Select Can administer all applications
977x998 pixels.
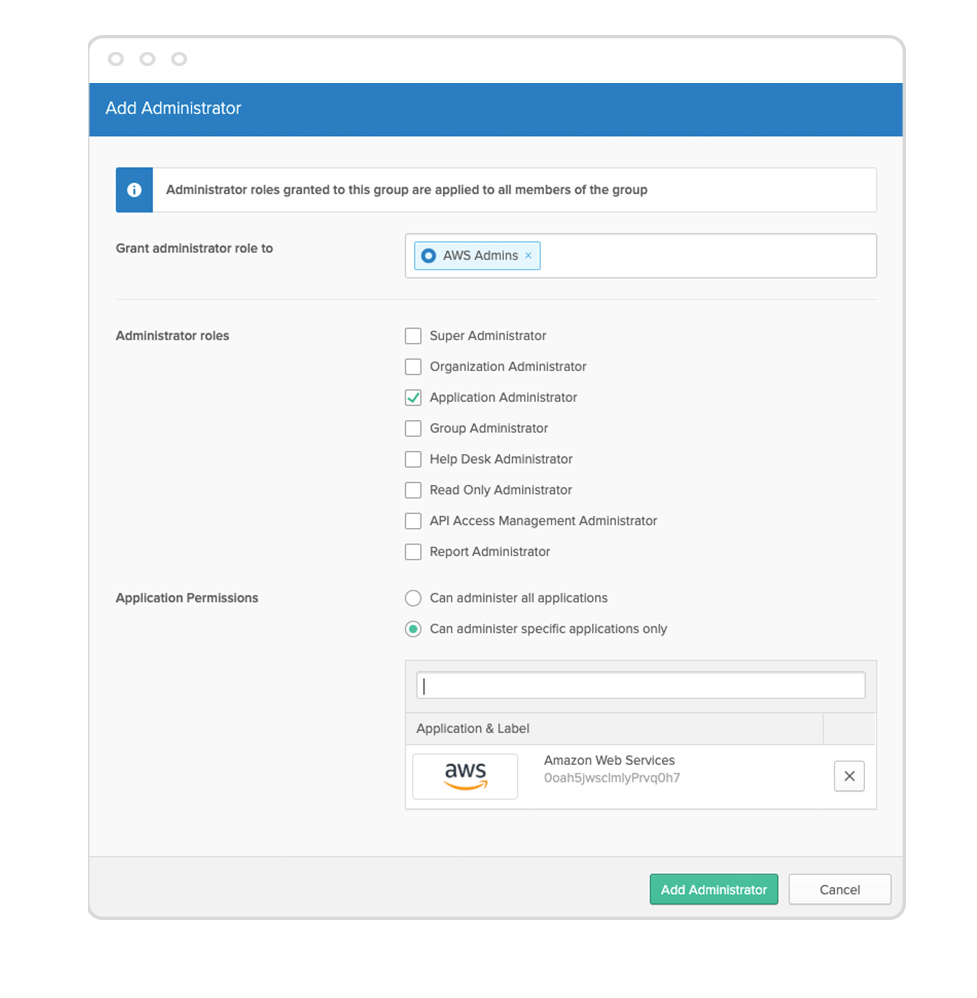click(413, 598)
